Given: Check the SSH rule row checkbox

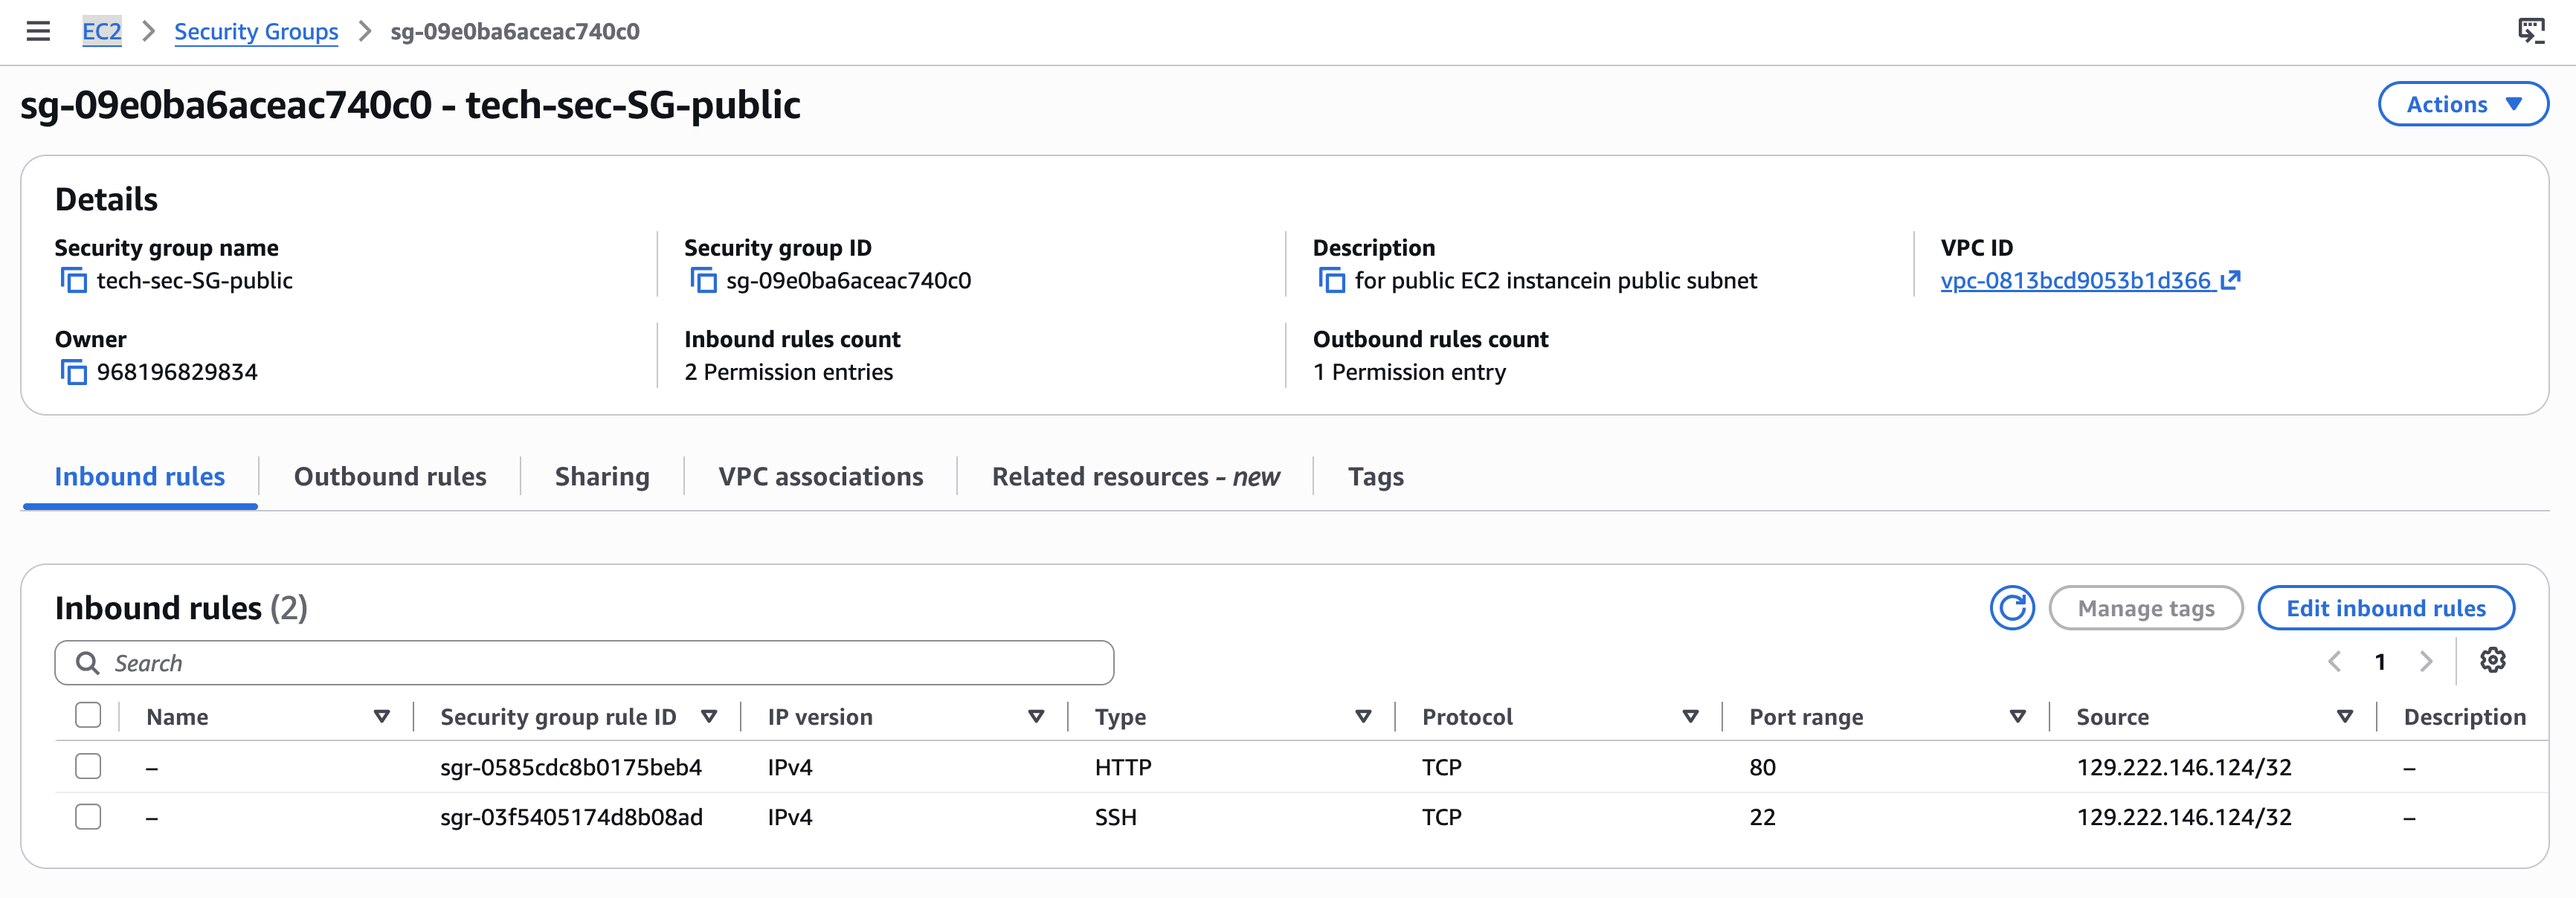Looking at the screenshot, I should point(88,816).
